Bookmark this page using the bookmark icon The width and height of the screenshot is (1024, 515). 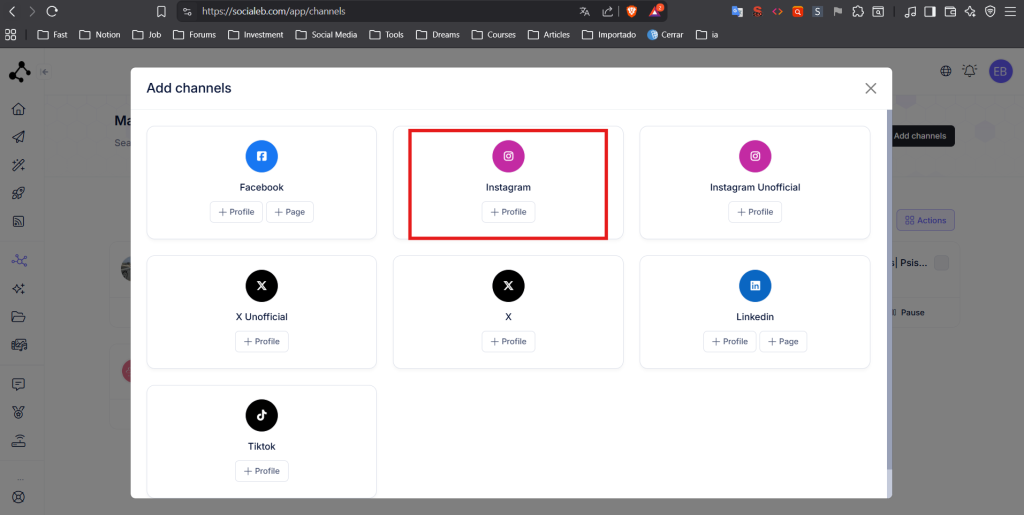pyautogui.click(x=161, y=12)
